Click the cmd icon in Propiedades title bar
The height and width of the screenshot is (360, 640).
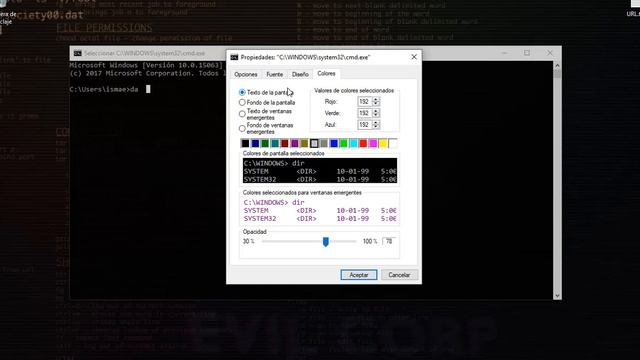coord(234,57)
